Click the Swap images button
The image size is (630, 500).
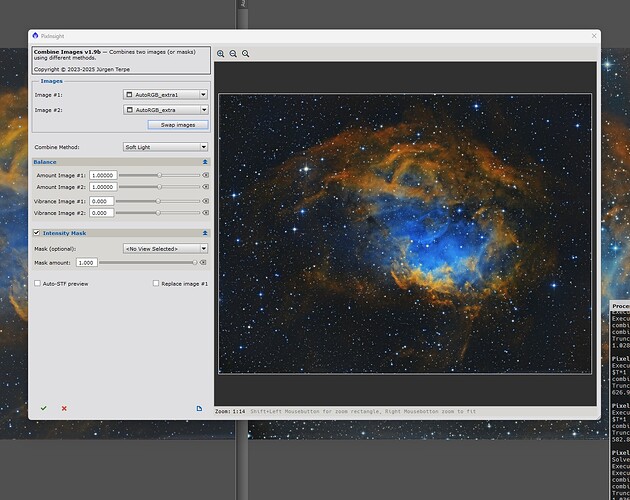[x=178, y=125]
